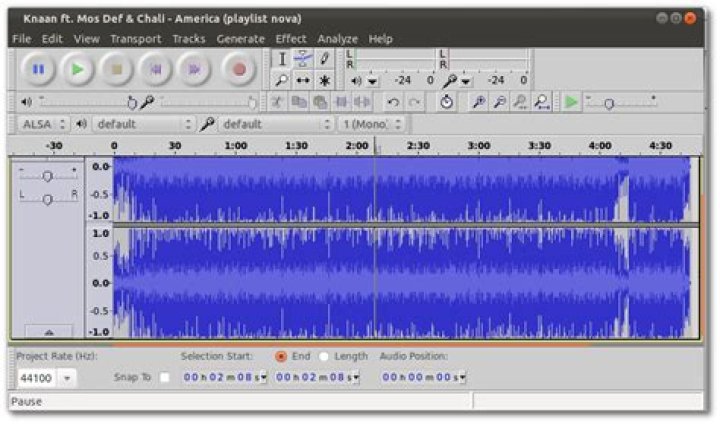Select the Zoom magnifier tool
The height and width of the screenshot is (424, 720).
(282, 80)
